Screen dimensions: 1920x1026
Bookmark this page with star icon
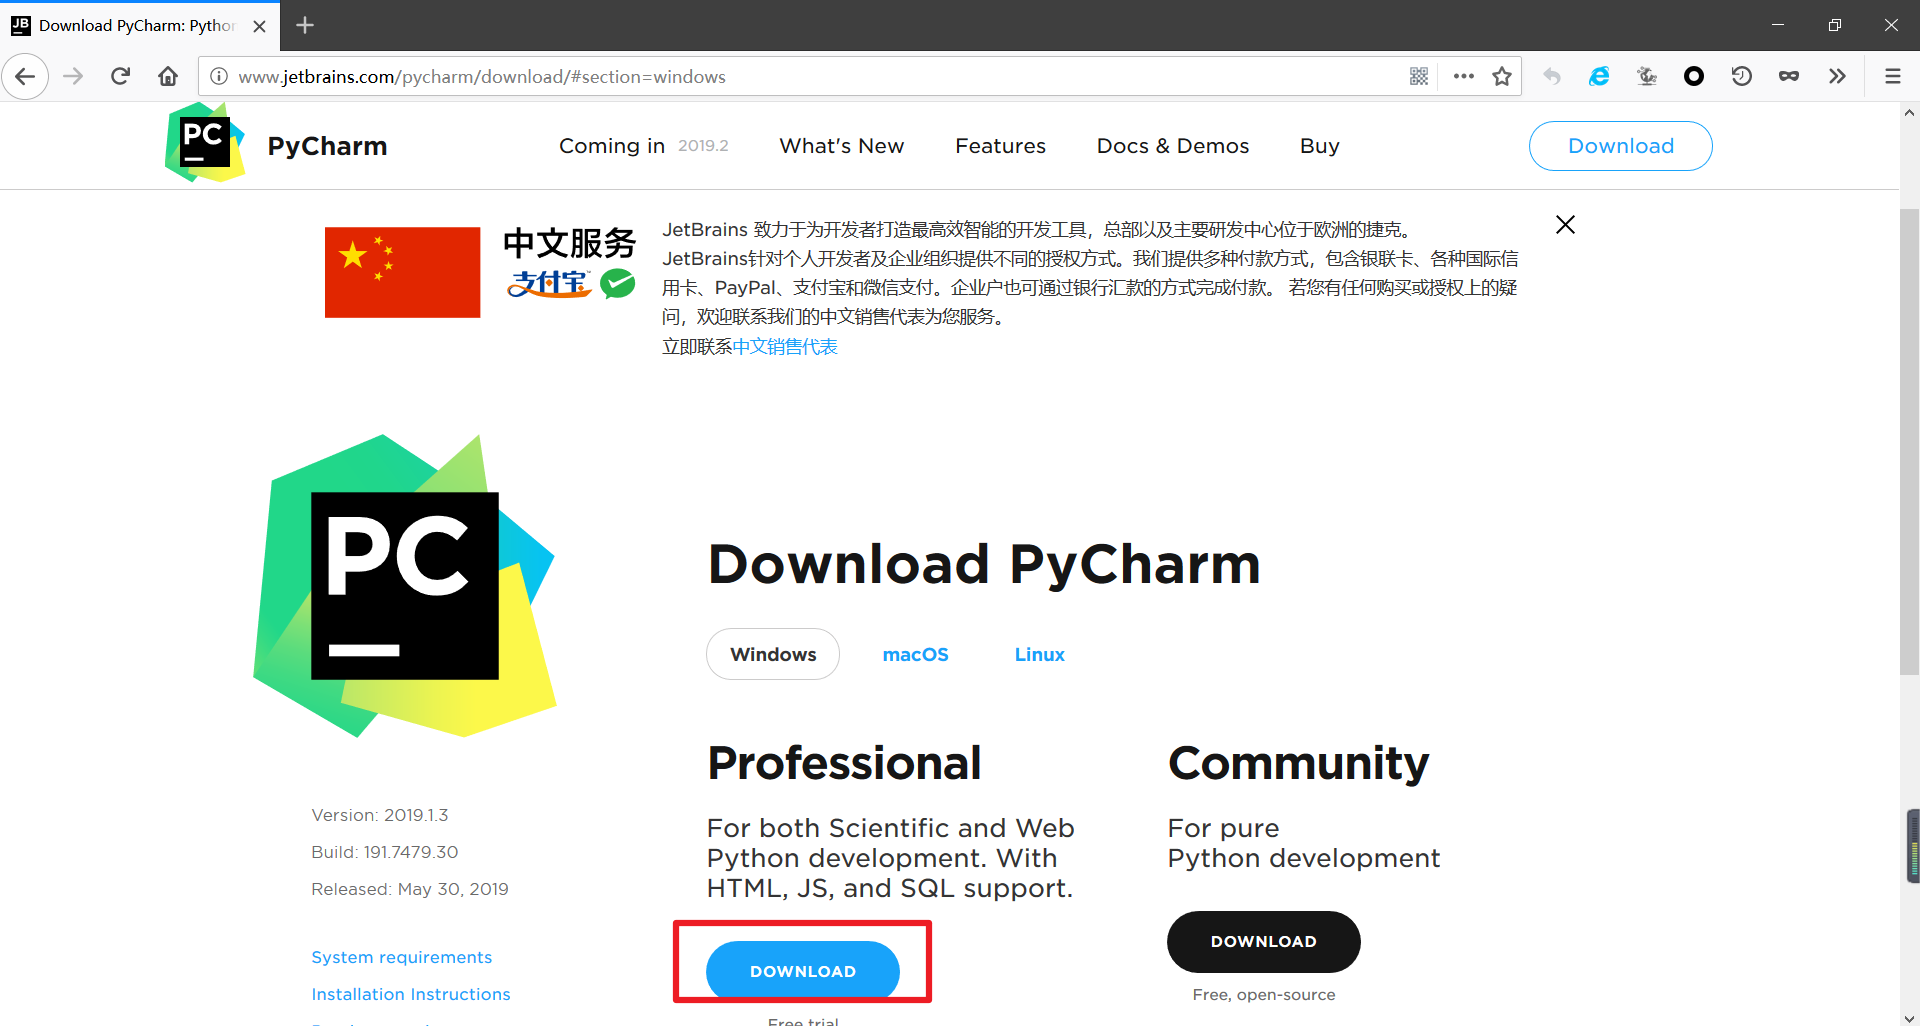click(1502, 77)
